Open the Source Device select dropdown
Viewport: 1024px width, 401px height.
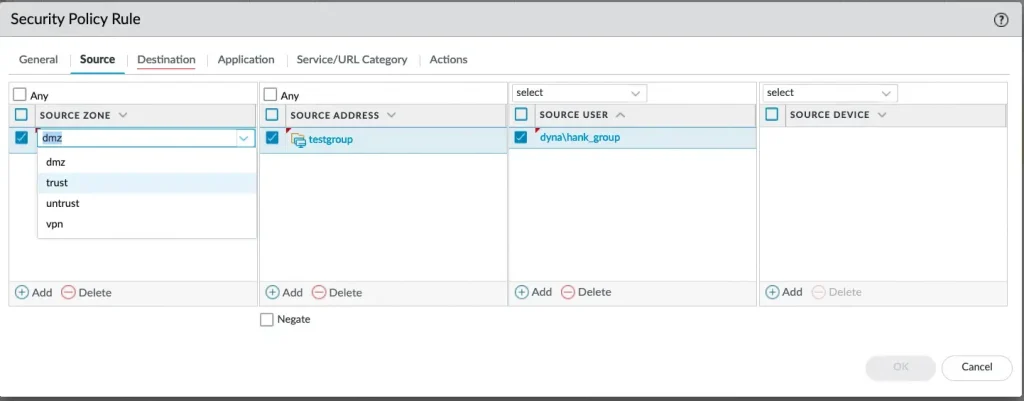pos(830,93)
